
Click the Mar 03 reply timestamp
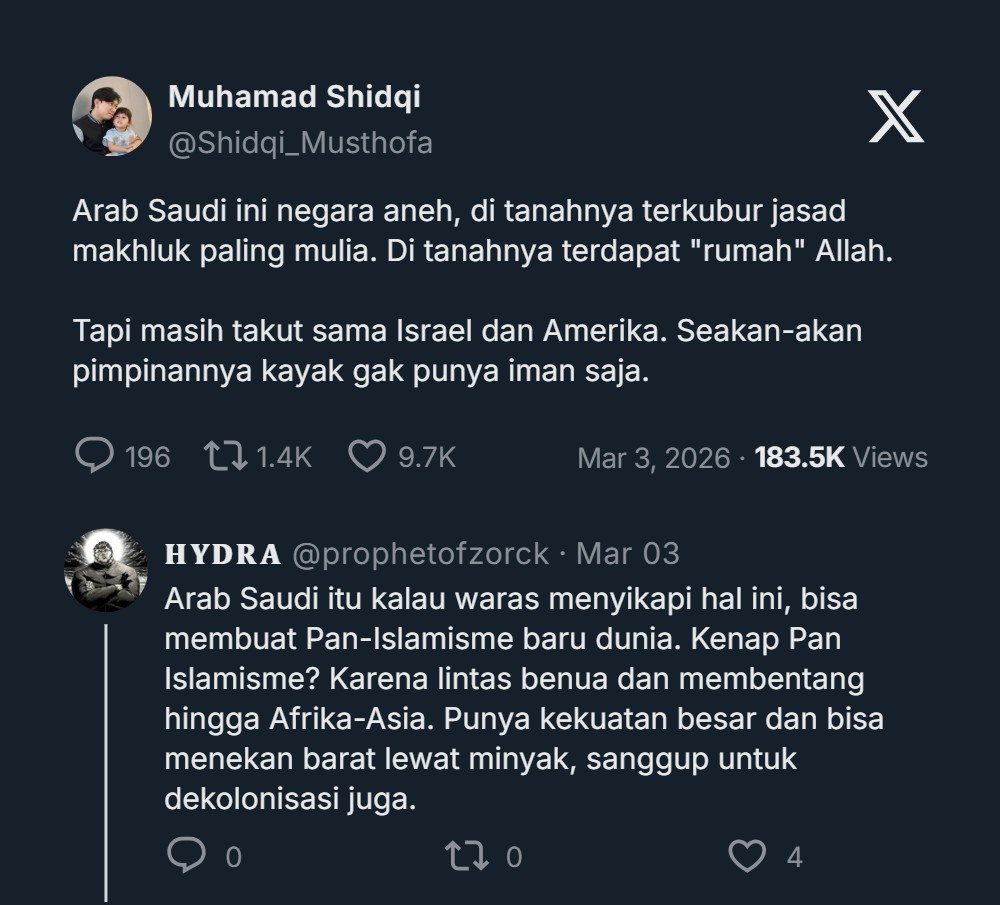(628, 554)
